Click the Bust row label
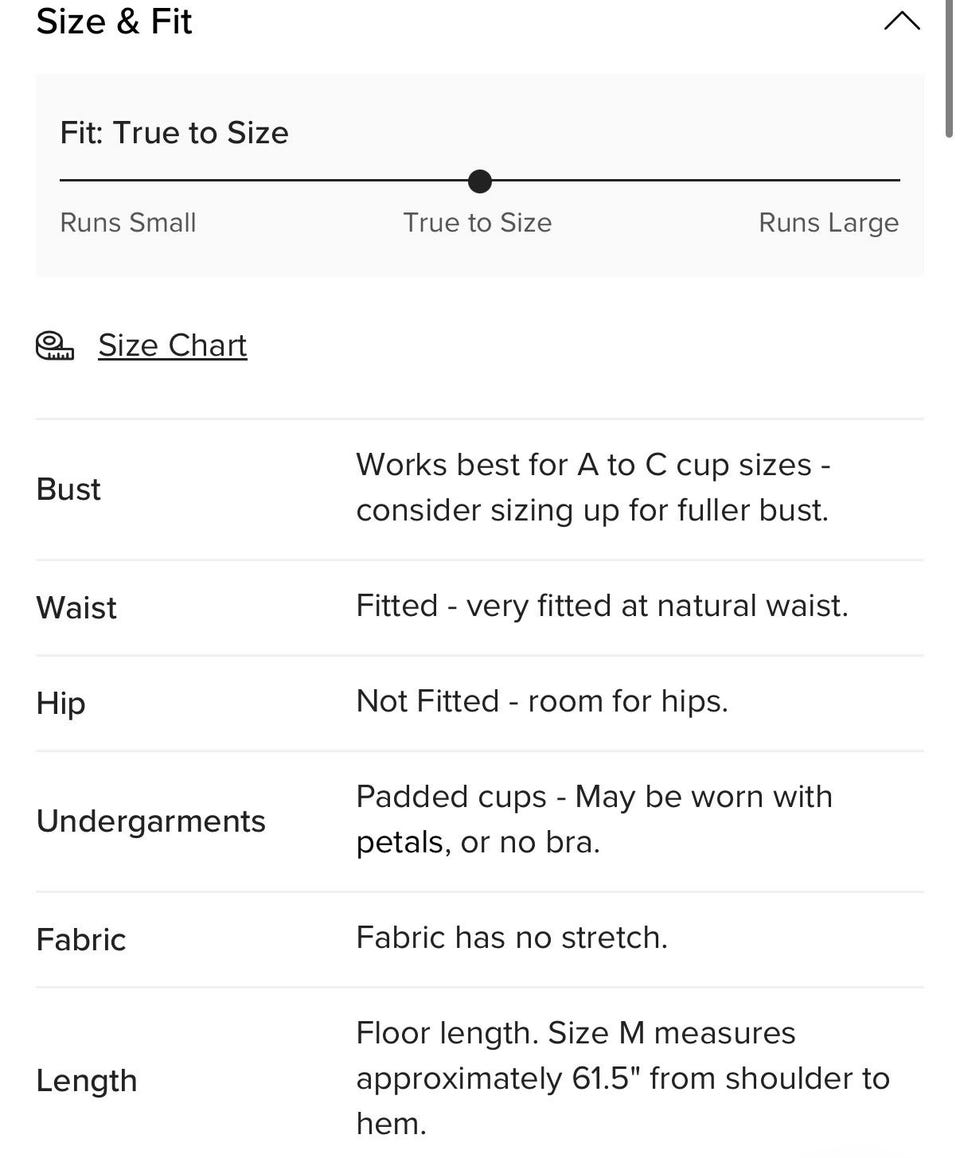The image size is (960, 1158). (69, 489)
